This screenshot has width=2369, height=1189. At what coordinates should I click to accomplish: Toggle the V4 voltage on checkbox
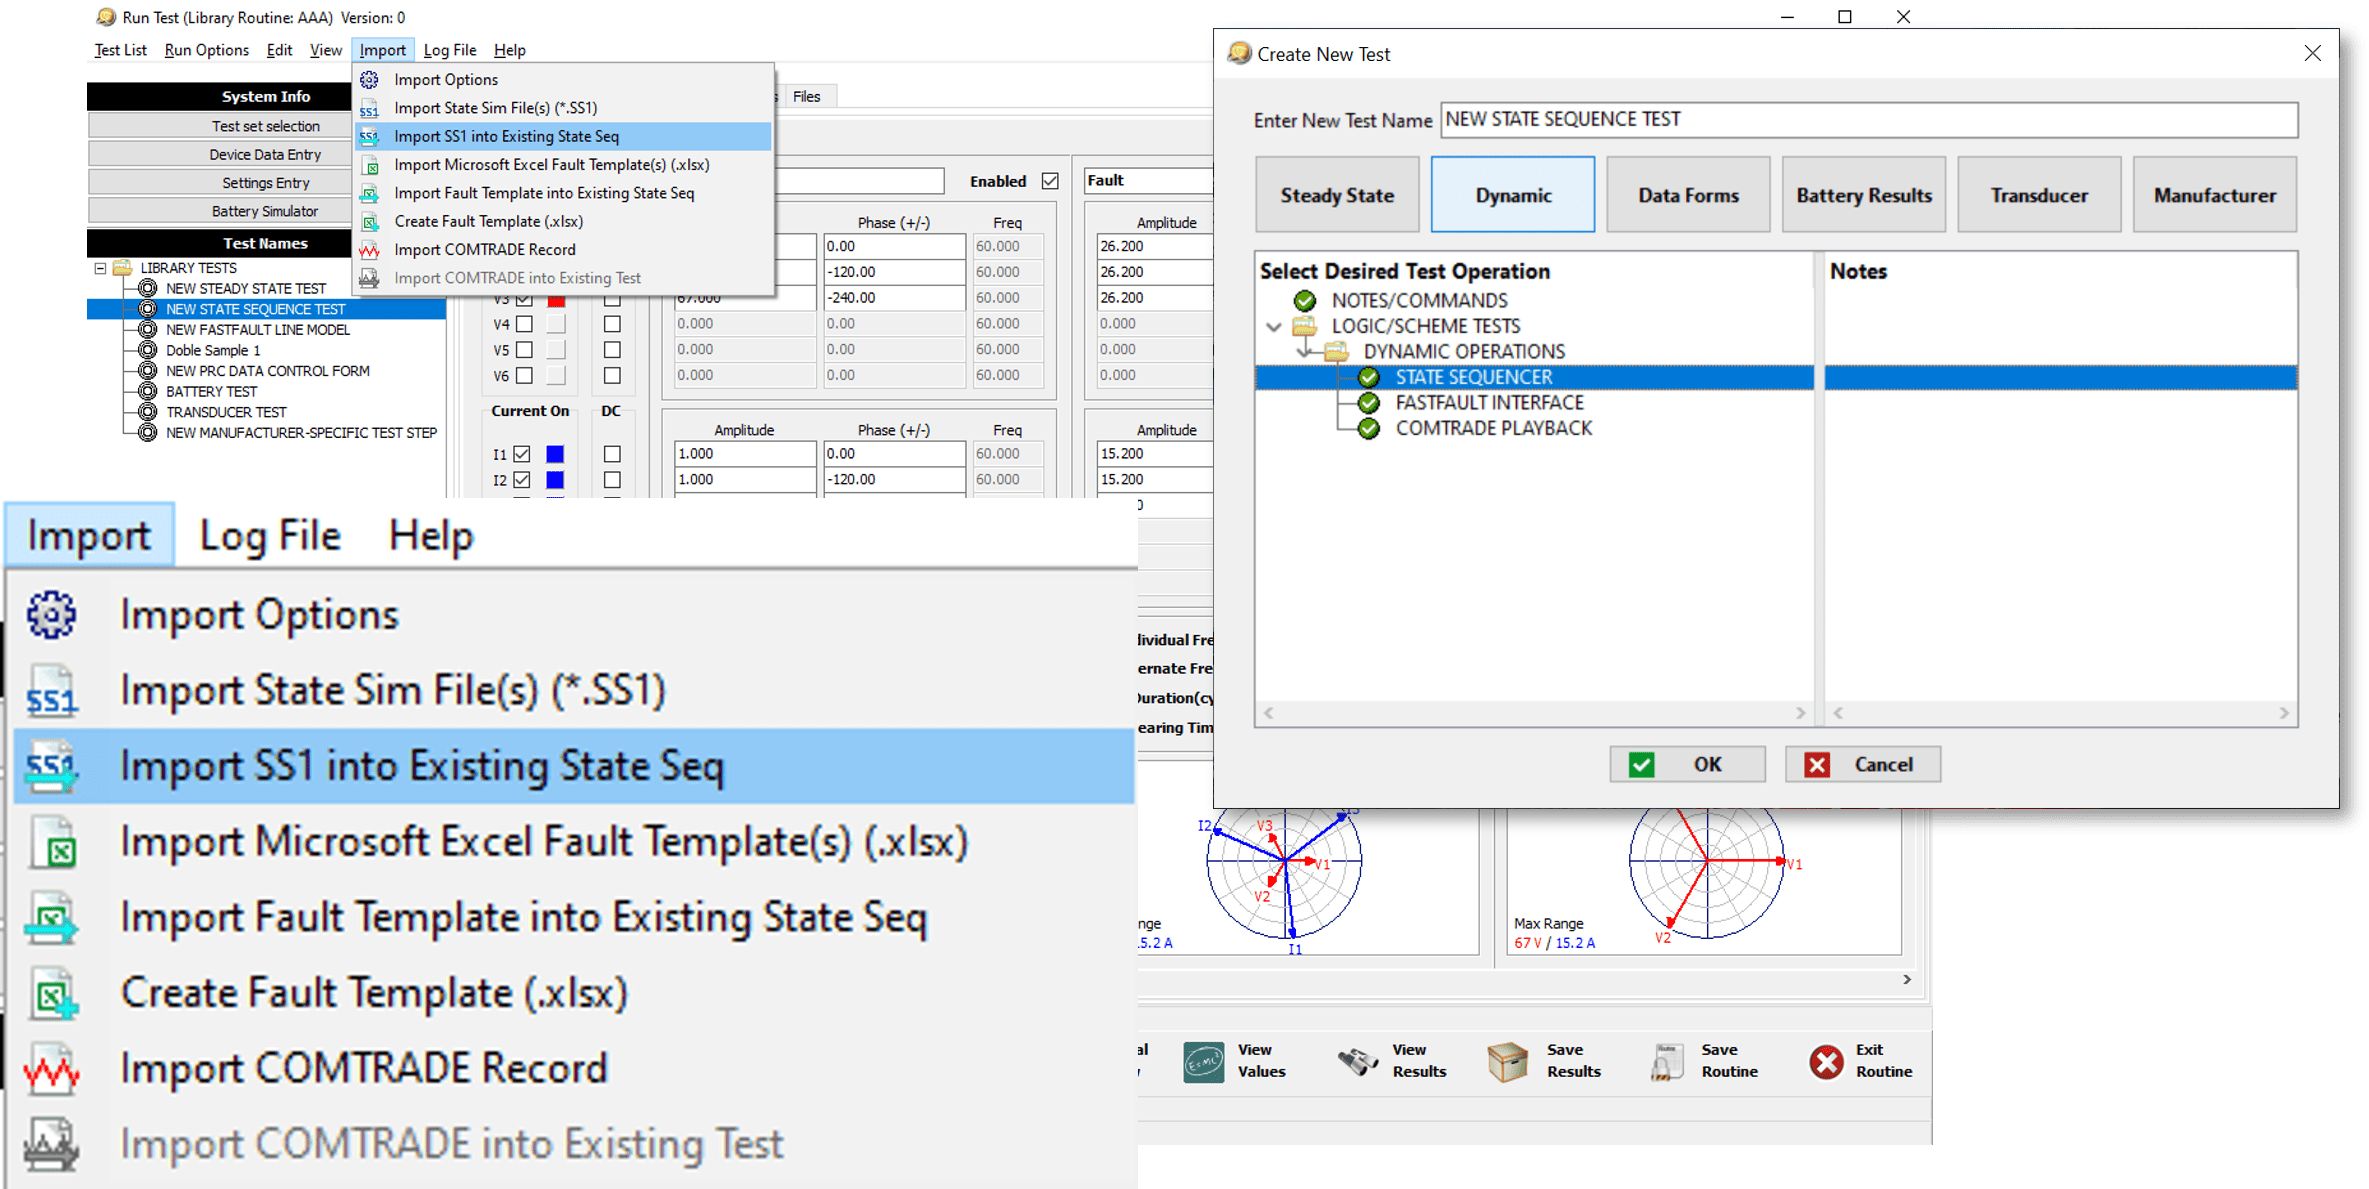tap(524, 324)
